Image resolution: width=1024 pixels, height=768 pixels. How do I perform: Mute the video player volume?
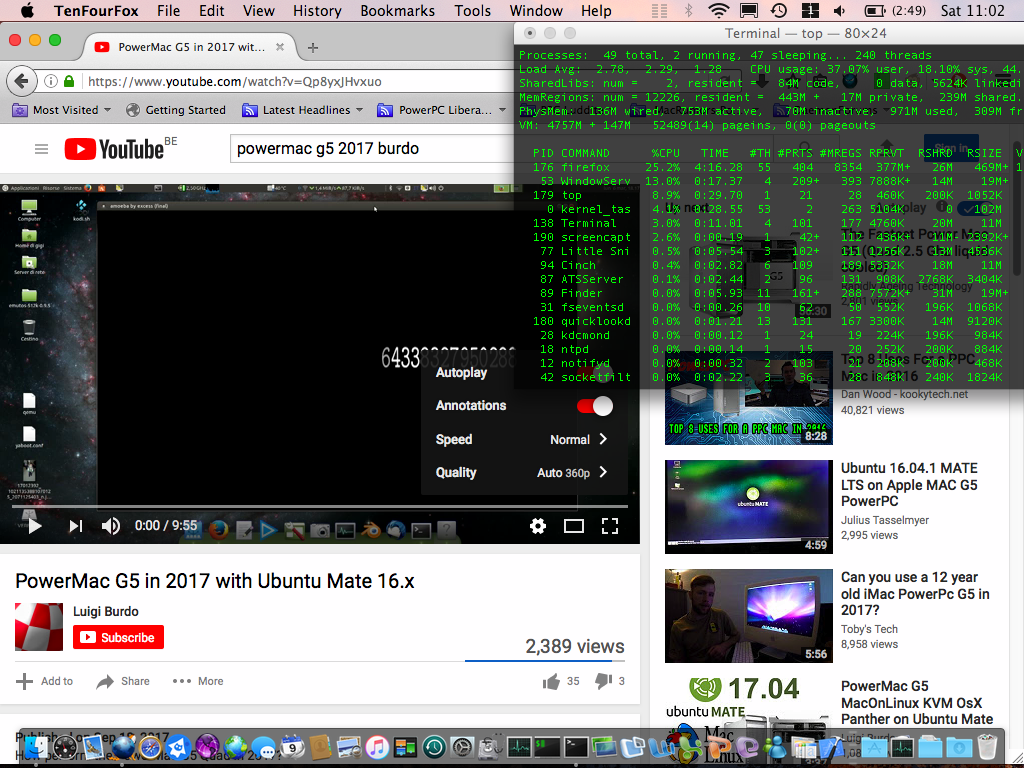111,526
